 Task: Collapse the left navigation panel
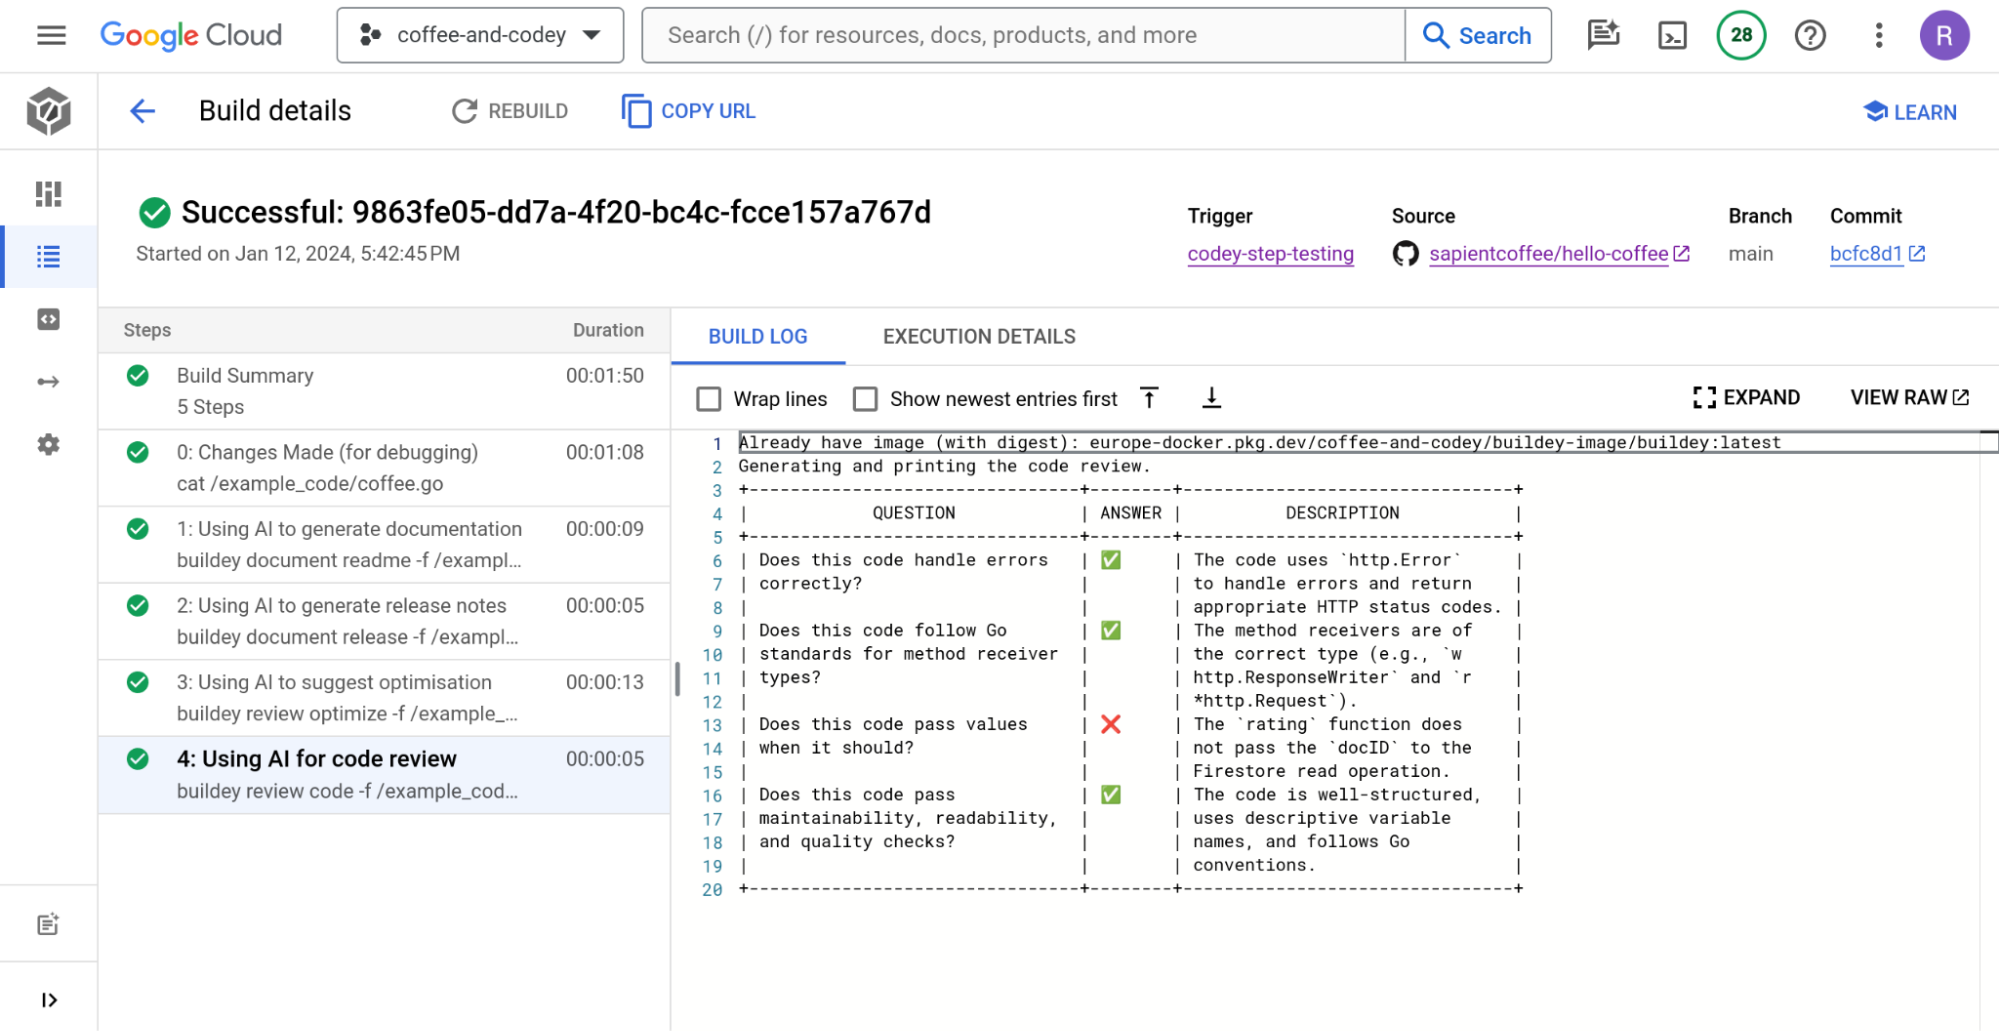point(48,998)
